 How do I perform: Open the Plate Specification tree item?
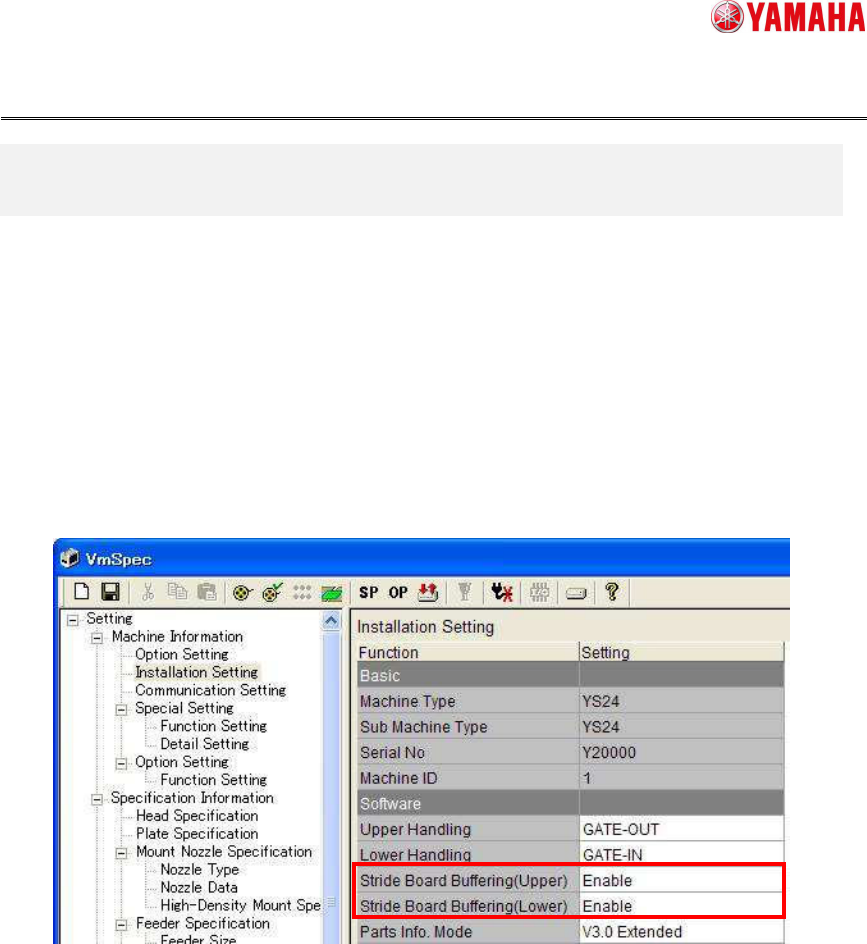tap(197, 834)
